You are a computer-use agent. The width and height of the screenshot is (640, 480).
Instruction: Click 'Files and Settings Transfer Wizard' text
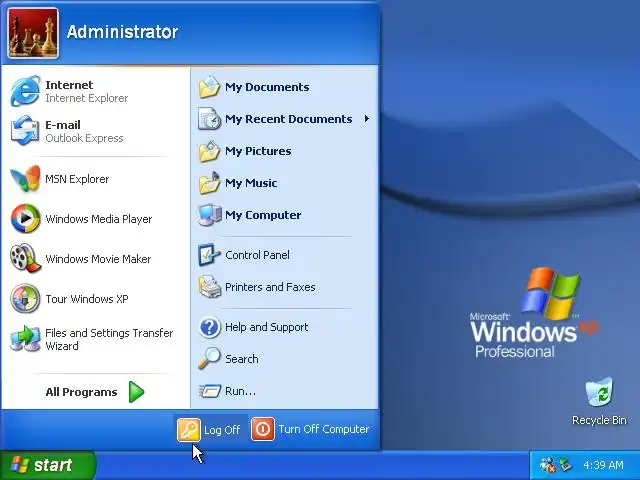point(109,340)
